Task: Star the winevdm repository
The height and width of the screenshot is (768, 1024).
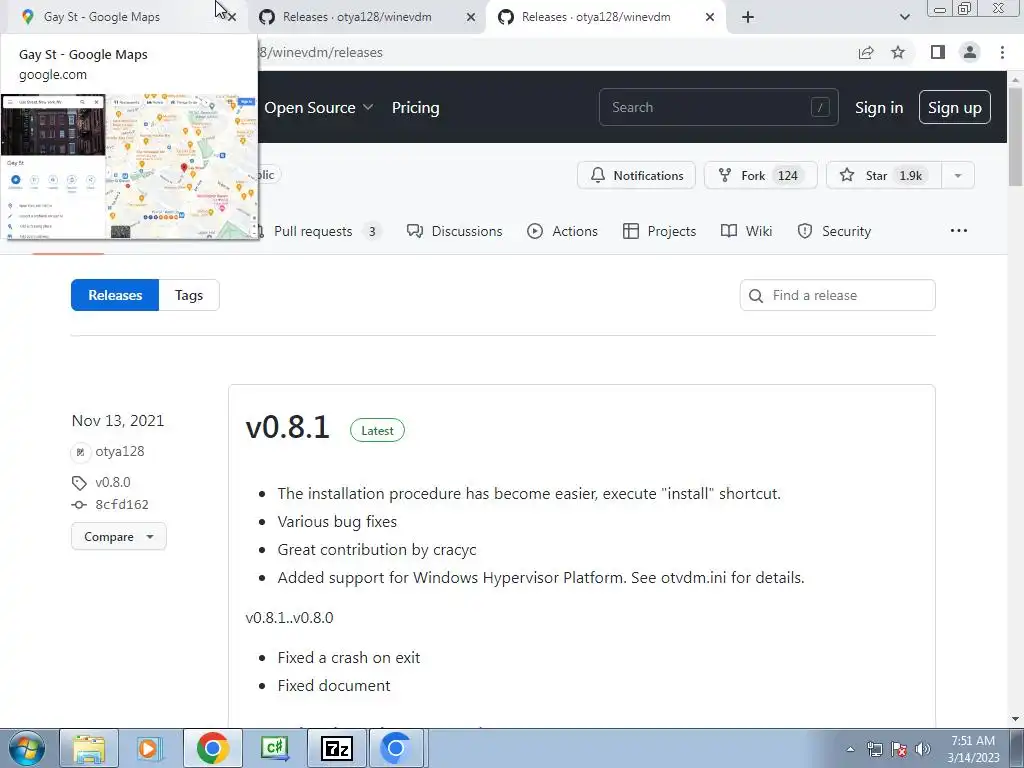Action: pos(884,175)
